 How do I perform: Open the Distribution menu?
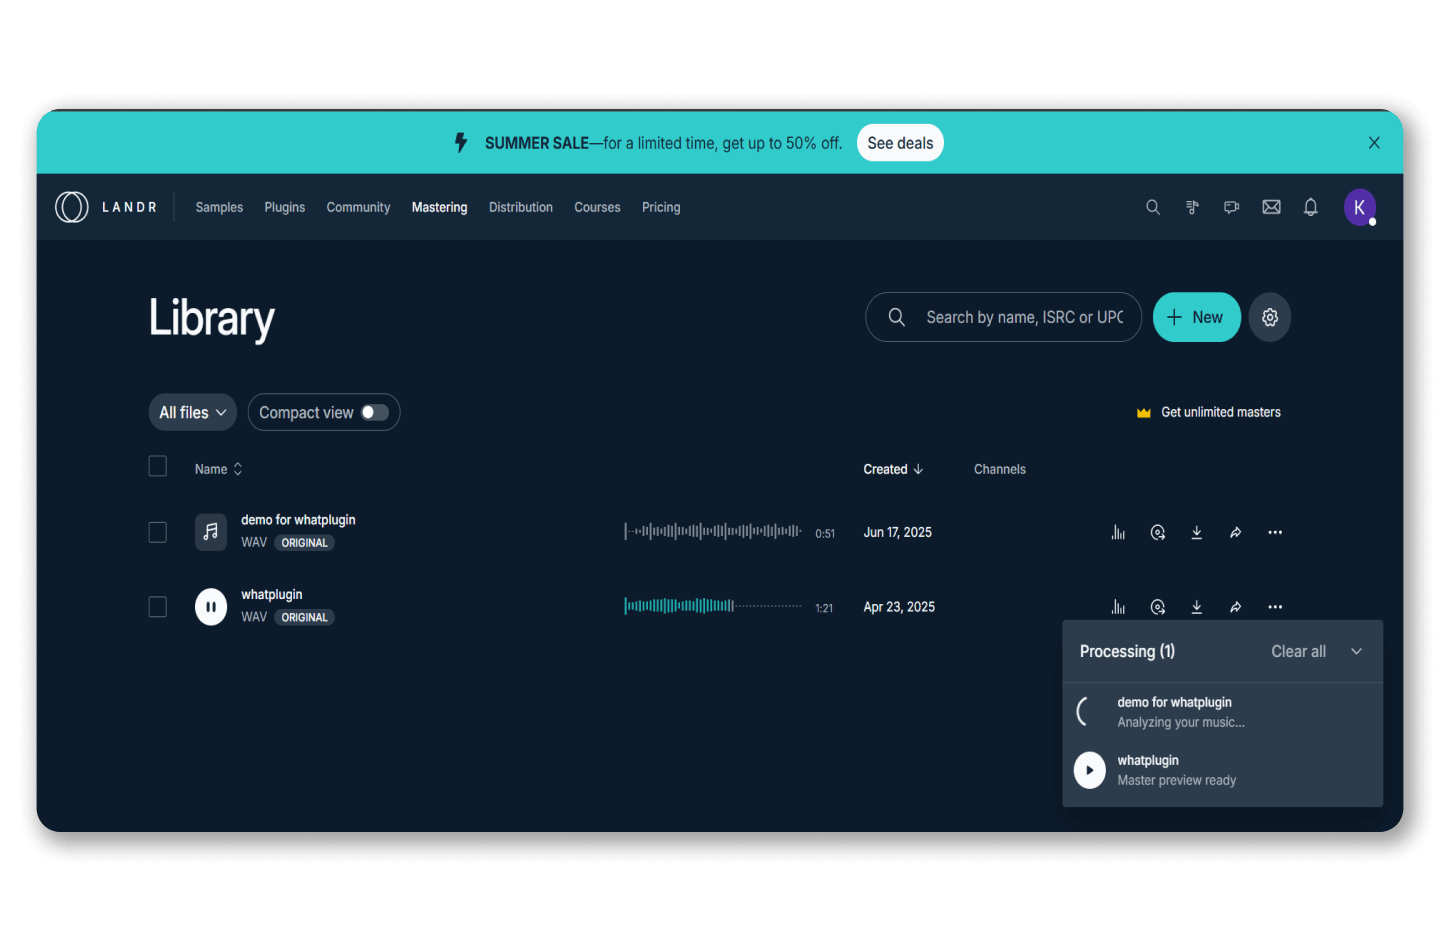[521, 207]
